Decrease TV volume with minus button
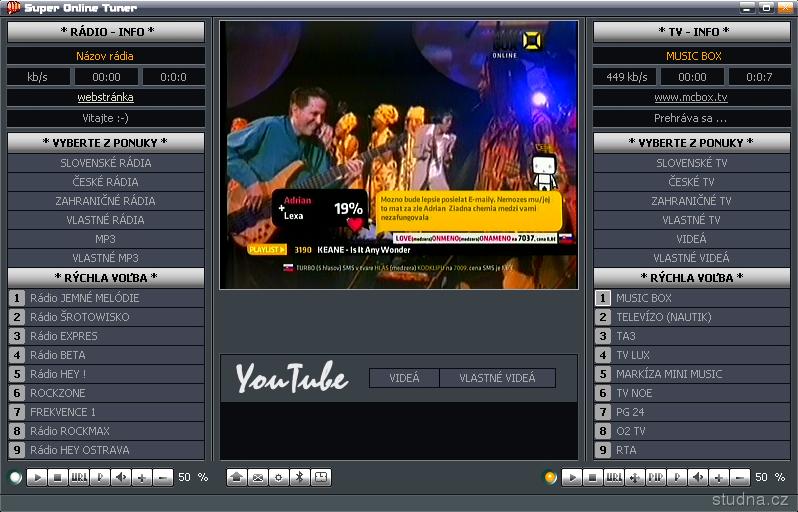The width and height of the screenshot is (798, 512). 740,477
